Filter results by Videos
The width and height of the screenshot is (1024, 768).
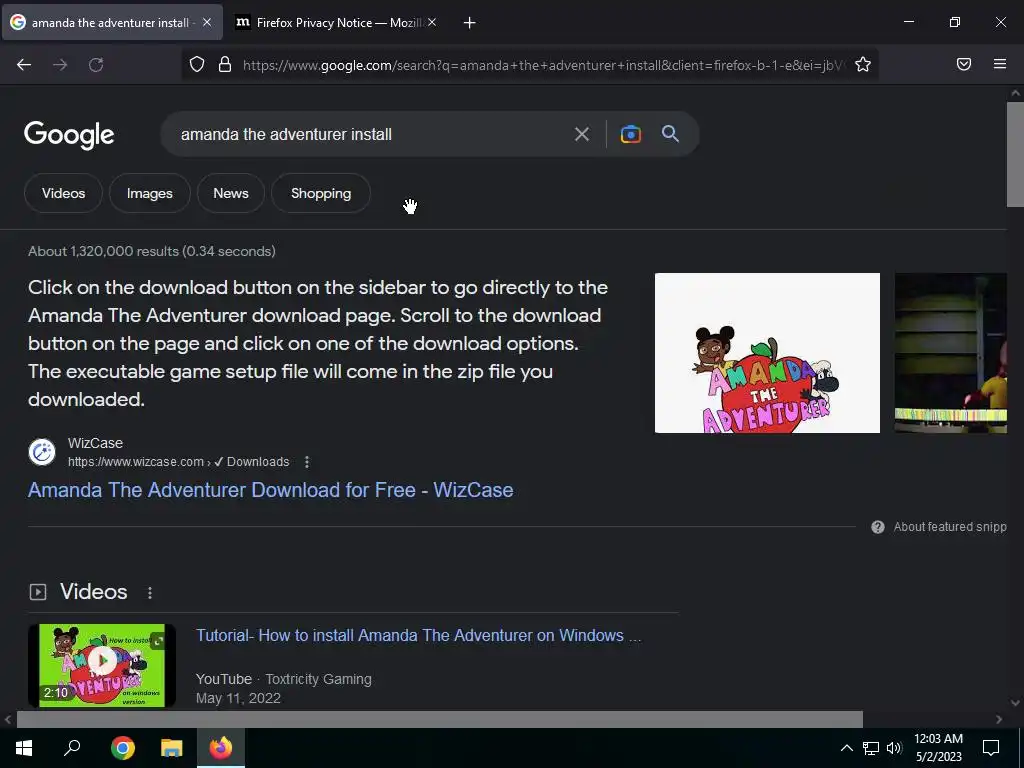(x=63, y=193)
